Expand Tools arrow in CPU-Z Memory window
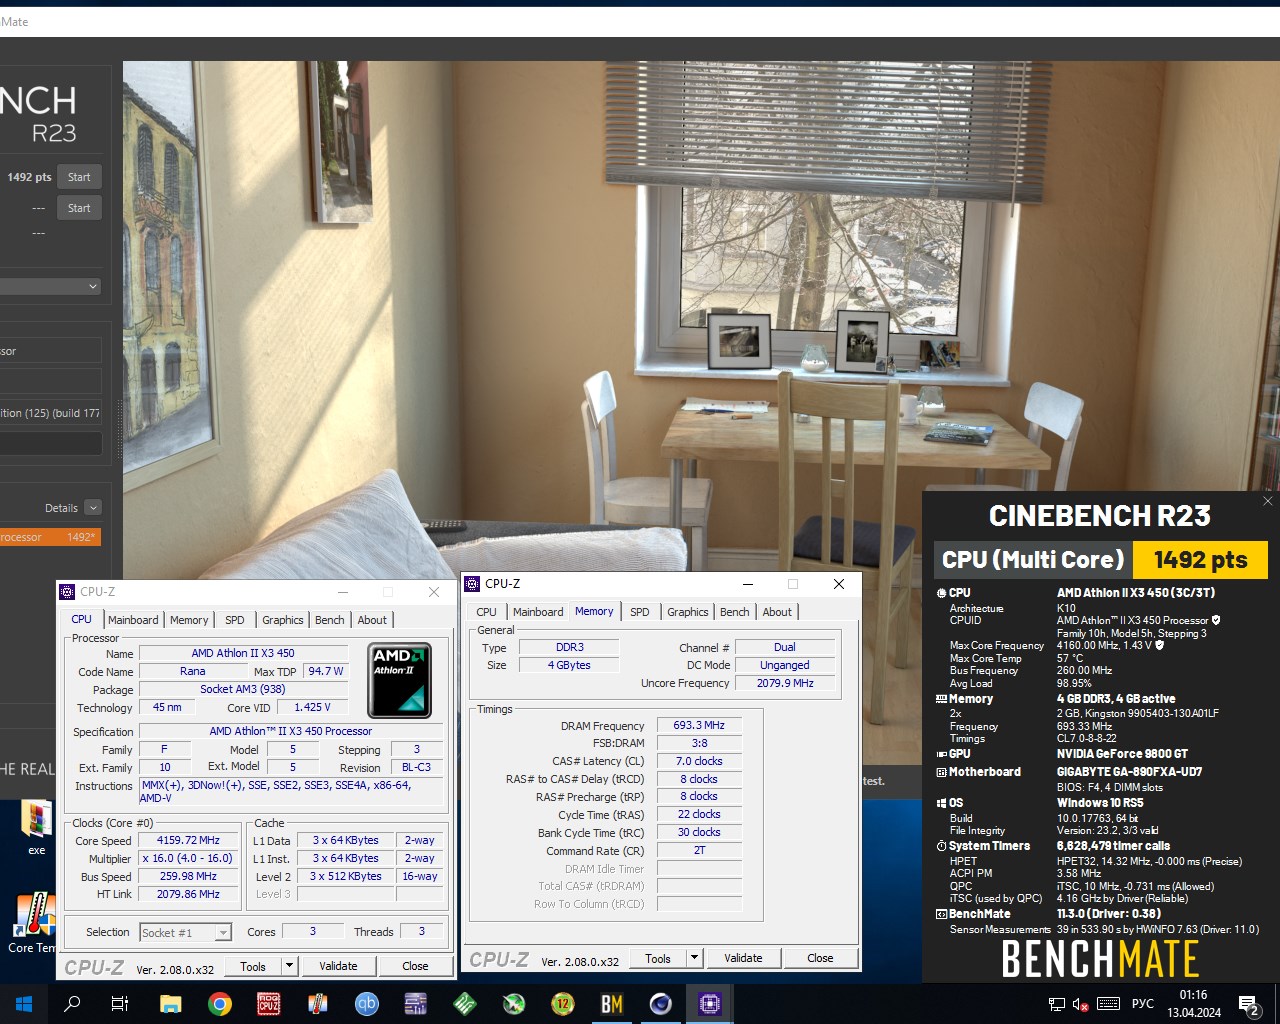 tap(694, 958)
